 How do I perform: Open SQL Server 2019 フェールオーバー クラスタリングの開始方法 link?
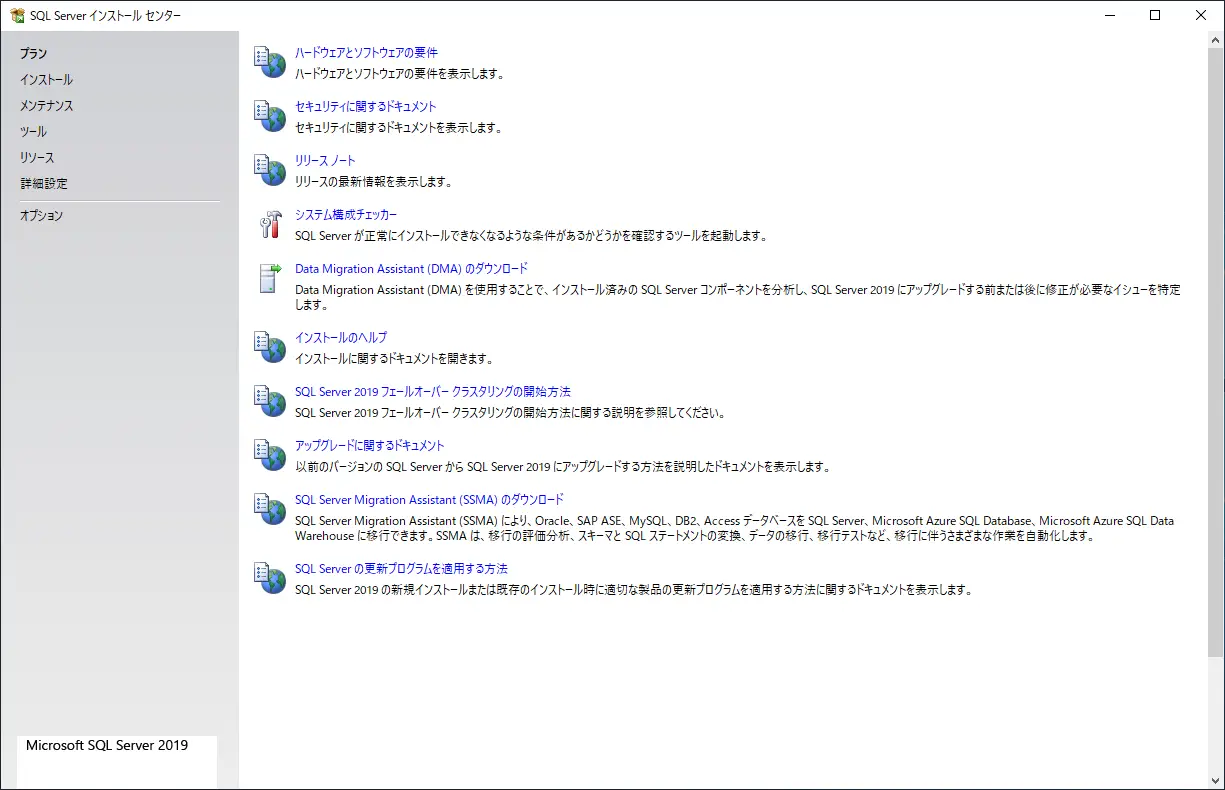(433, 391)
